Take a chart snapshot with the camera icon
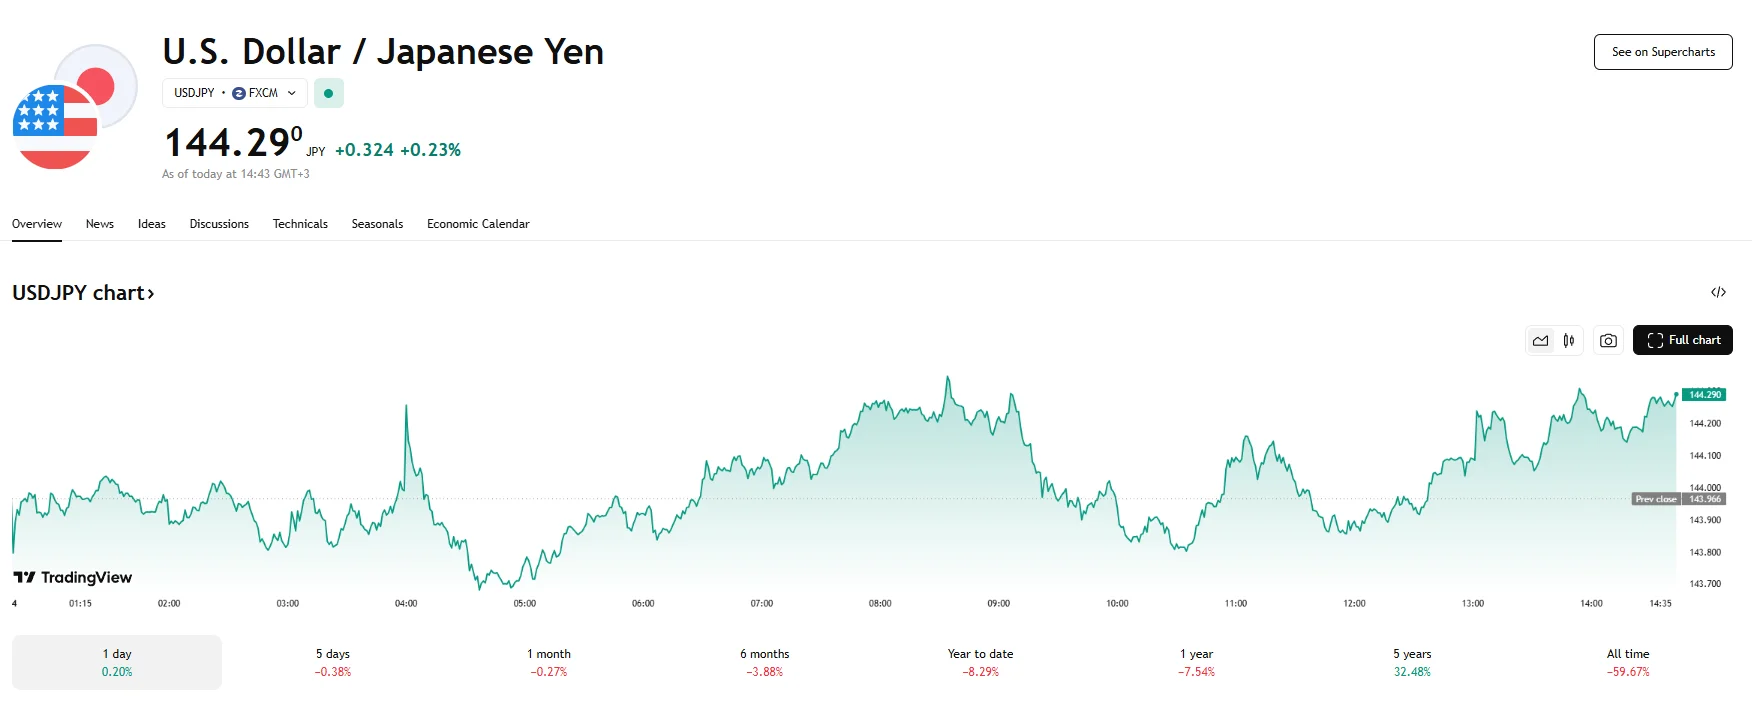Image resolution: width=1752 pixels, height=717 pixels. 1608,341
